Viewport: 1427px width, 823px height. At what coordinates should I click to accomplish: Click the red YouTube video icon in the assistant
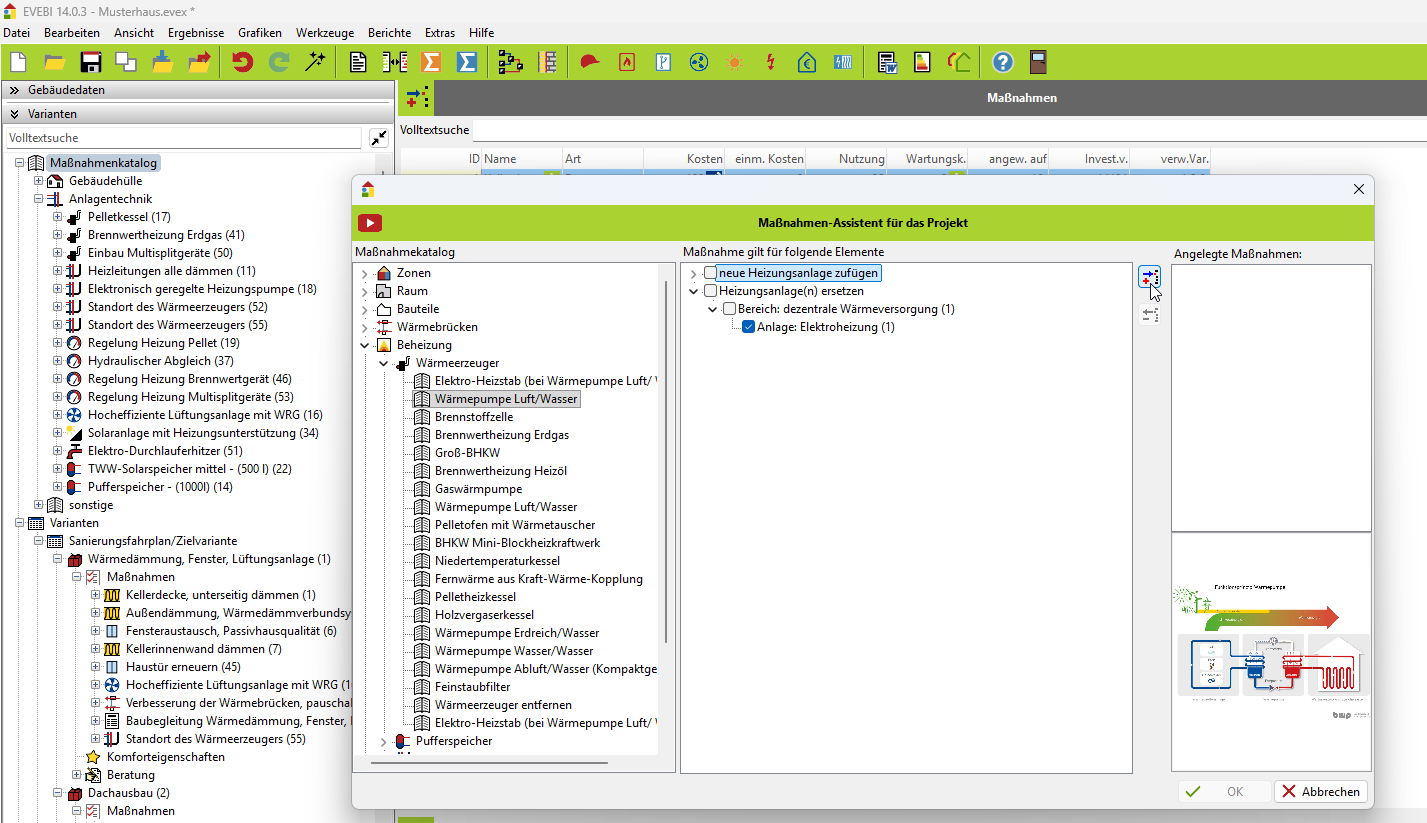pos(370,223)
